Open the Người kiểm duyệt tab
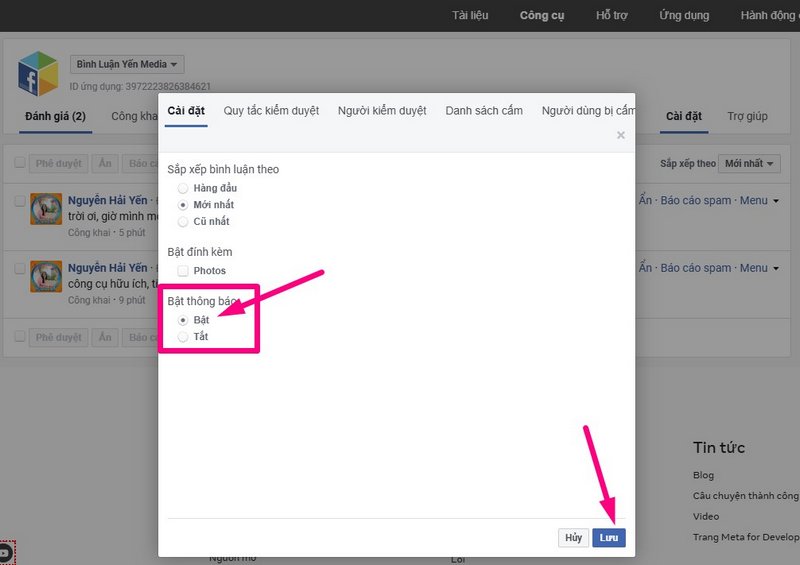Screen dimensions: 800x565 (382, 110)
